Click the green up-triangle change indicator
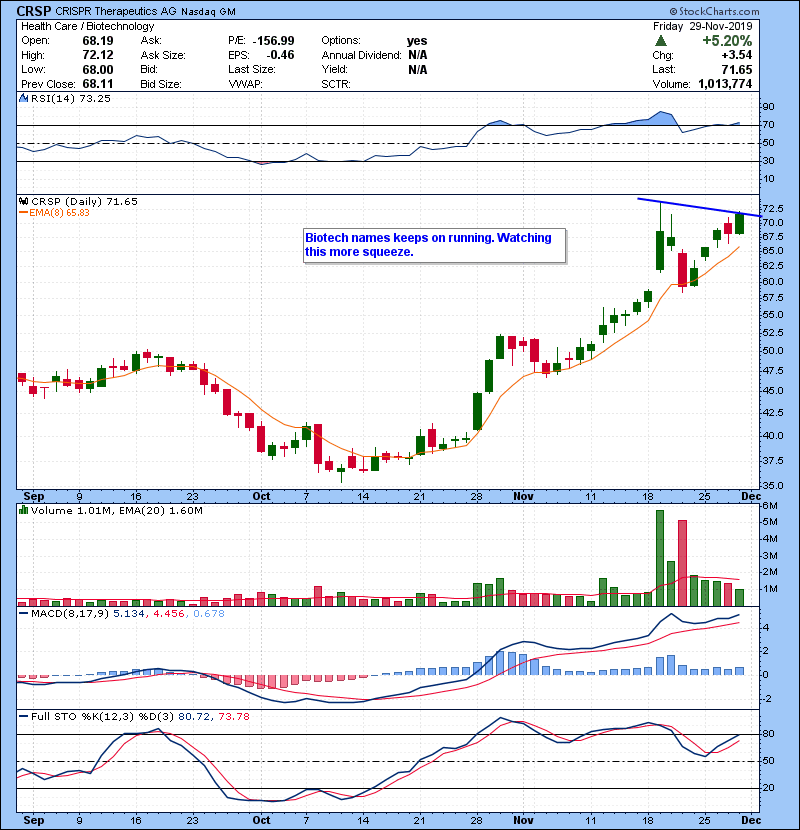 click(661, 41)
